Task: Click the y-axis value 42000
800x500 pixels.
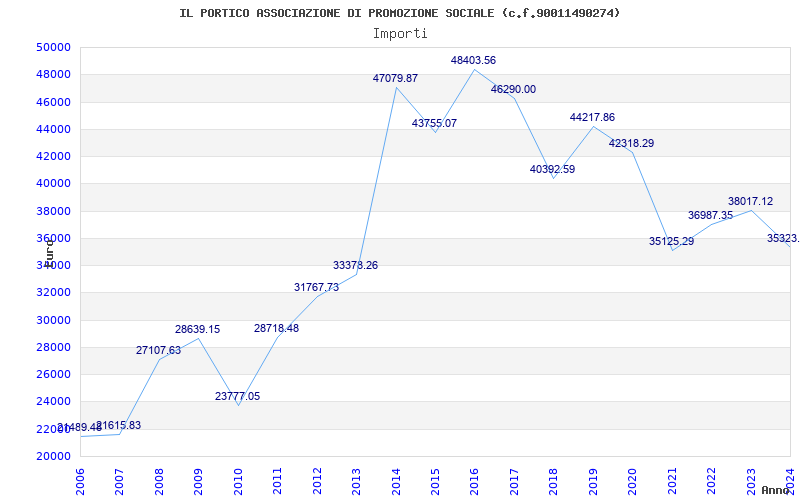Action: click(53, 157)
